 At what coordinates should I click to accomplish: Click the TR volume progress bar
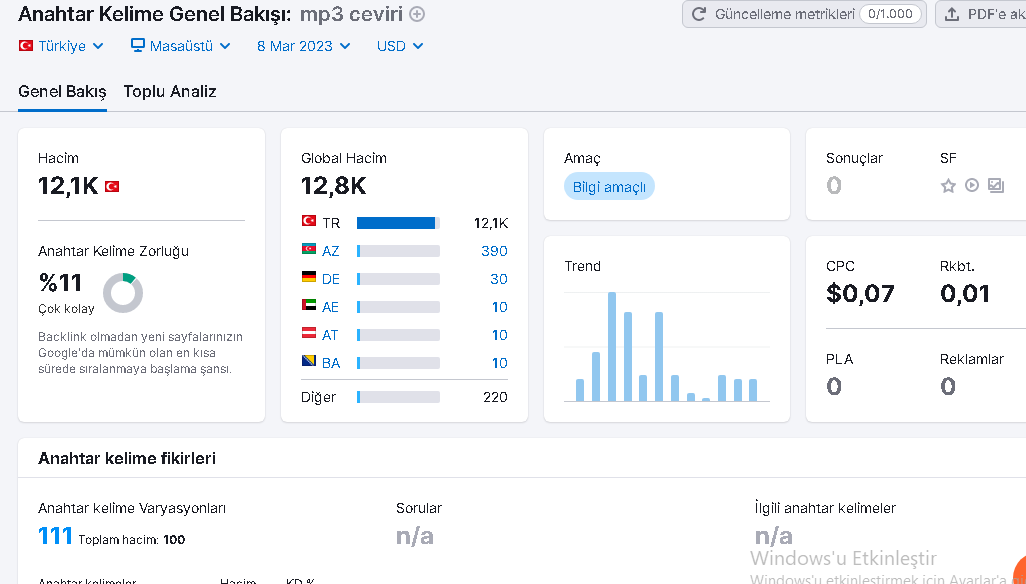398,223
